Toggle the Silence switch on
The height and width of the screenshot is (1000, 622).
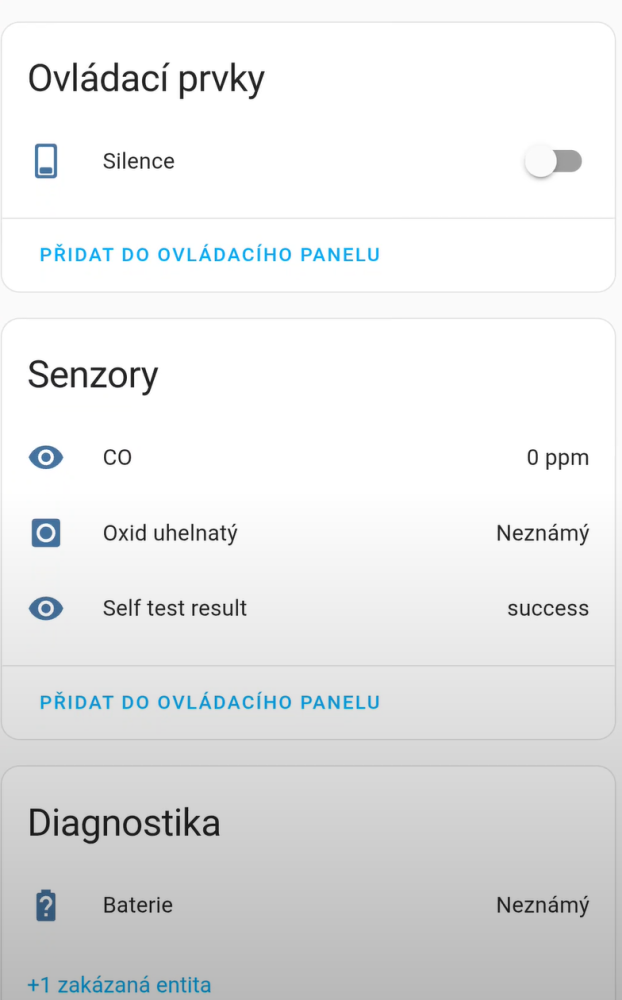pos(553,161)
